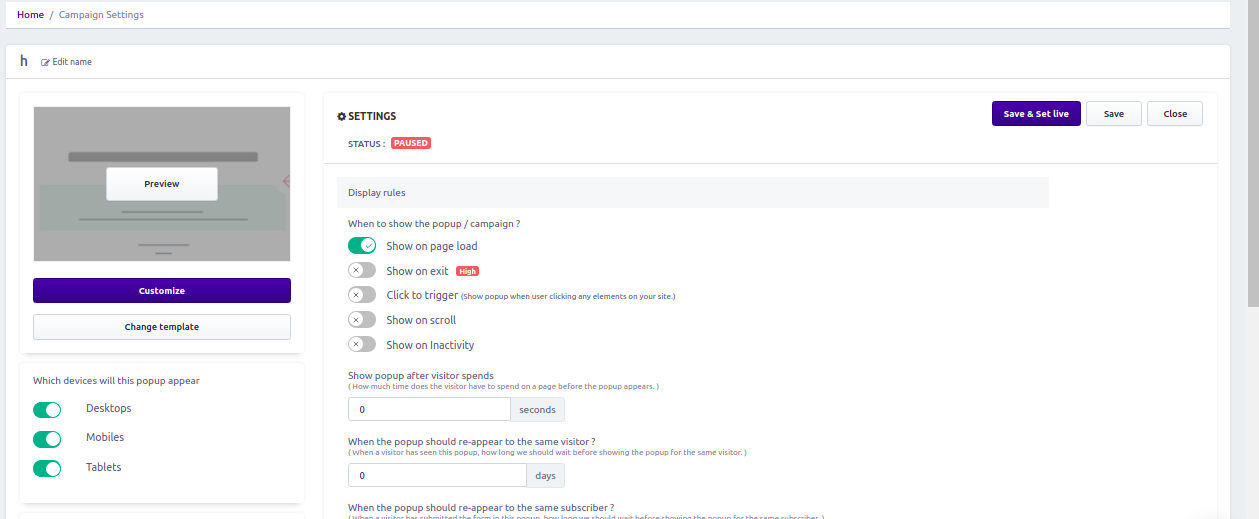Click the 'days' unit label

(x=545, y=475)
